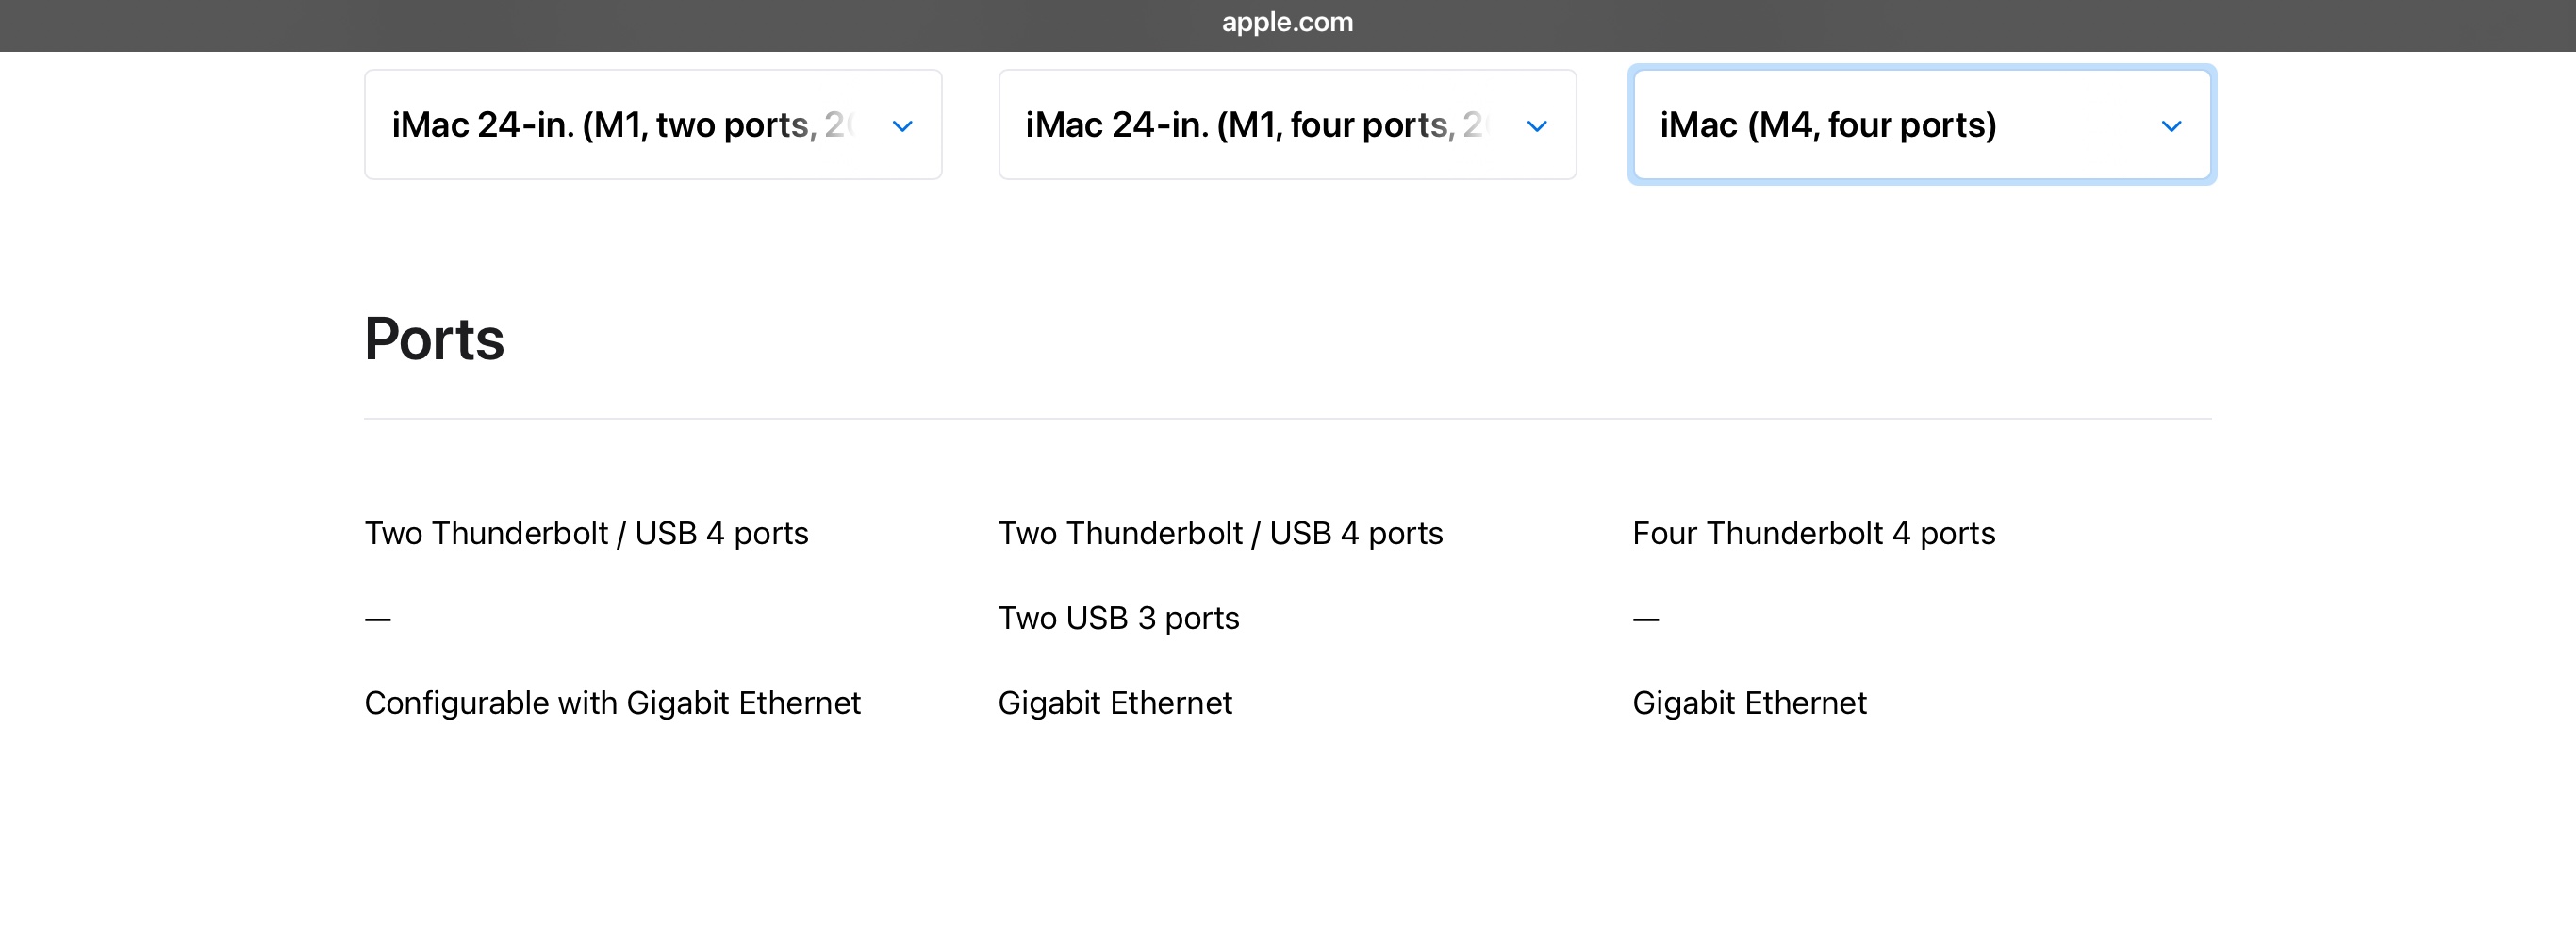Click the apple.com address bar
Screen dimensions: 2576x943
point(1287,22)
